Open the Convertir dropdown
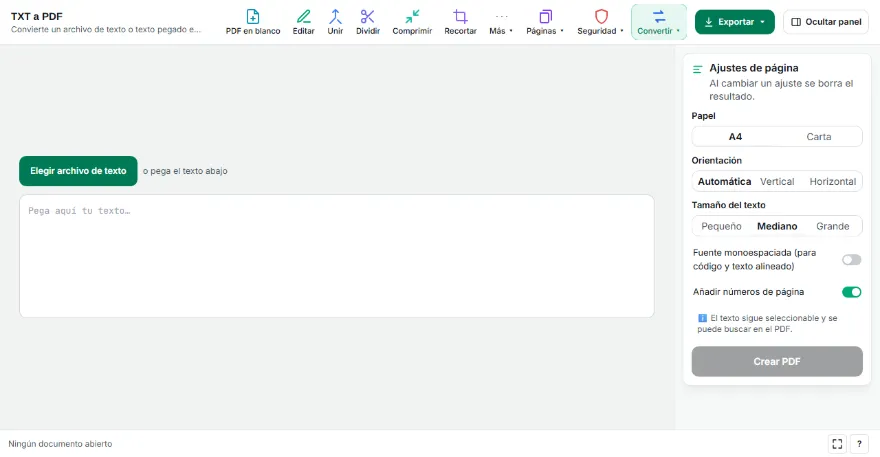The image size is (880, 457). pos(659,22)
